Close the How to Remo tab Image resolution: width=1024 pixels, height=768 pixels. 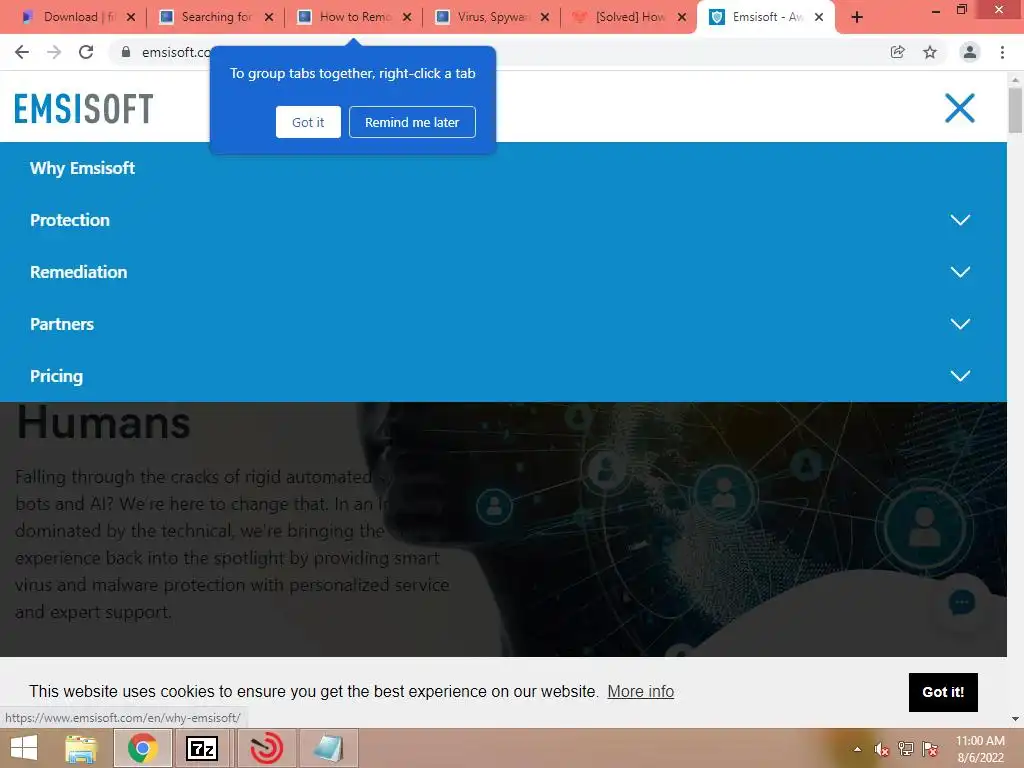pyautogui.click(x=407, y=17)
